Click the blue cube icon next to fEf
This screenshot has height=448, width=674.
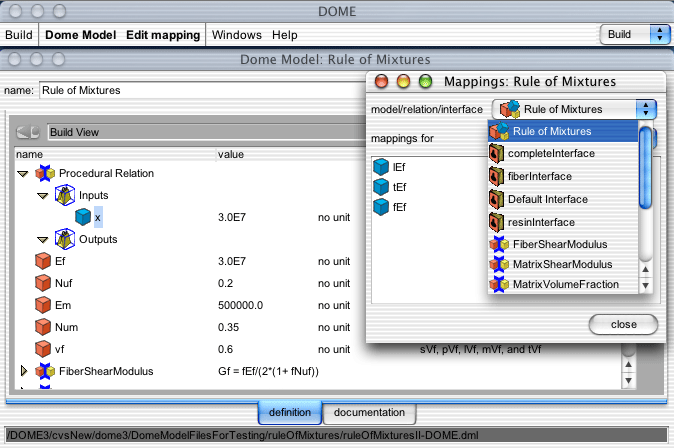tap(381, 207)
